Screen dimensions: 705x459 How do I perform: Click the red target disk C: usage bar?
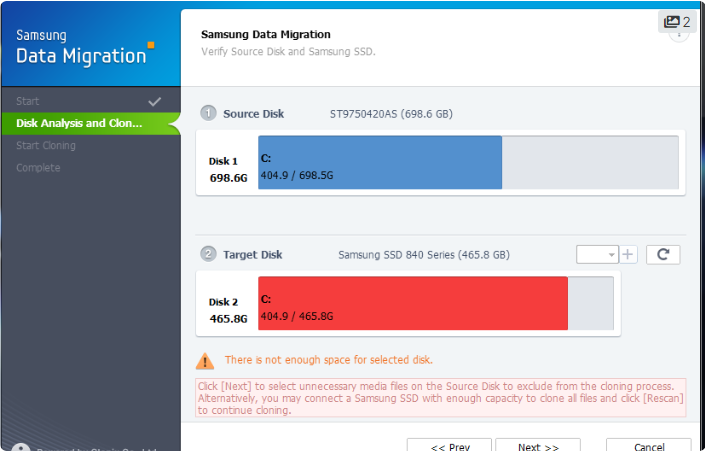point(413,303)
